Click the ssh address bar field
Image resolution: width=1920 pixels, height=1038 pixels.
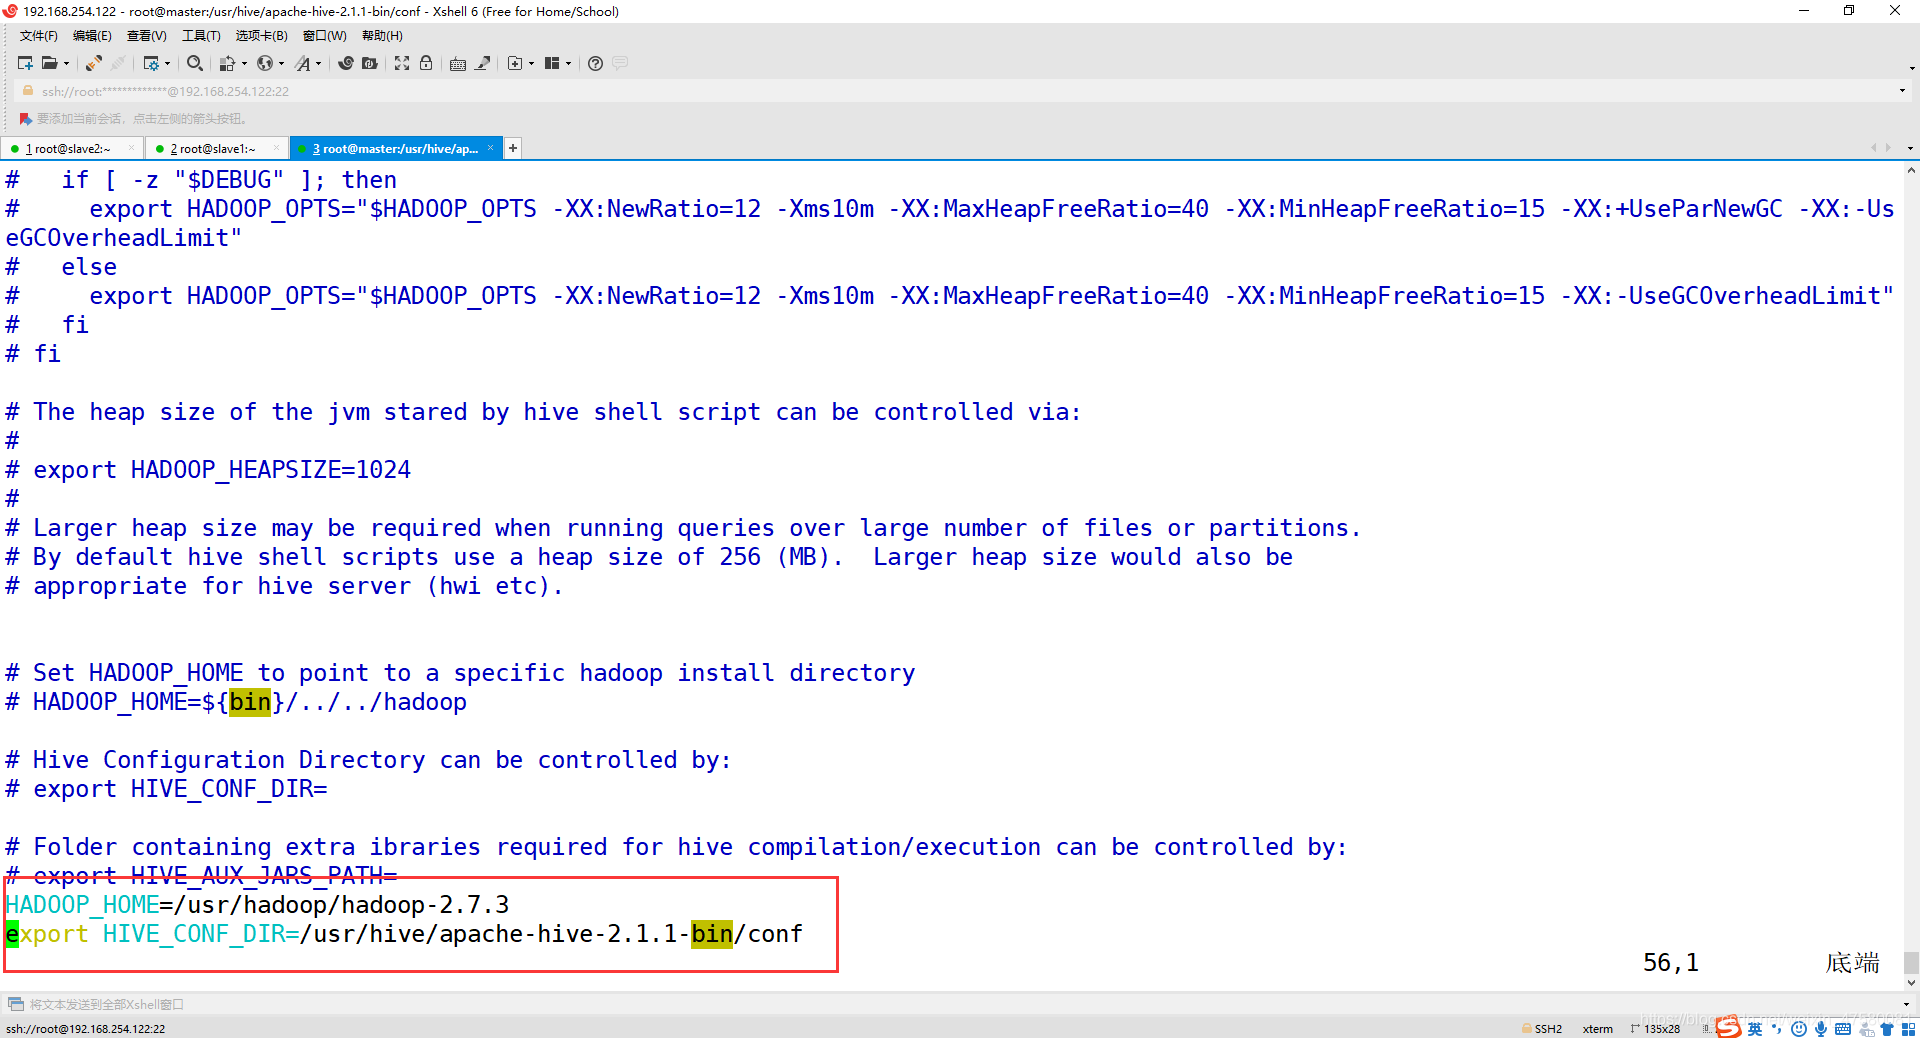960,91
